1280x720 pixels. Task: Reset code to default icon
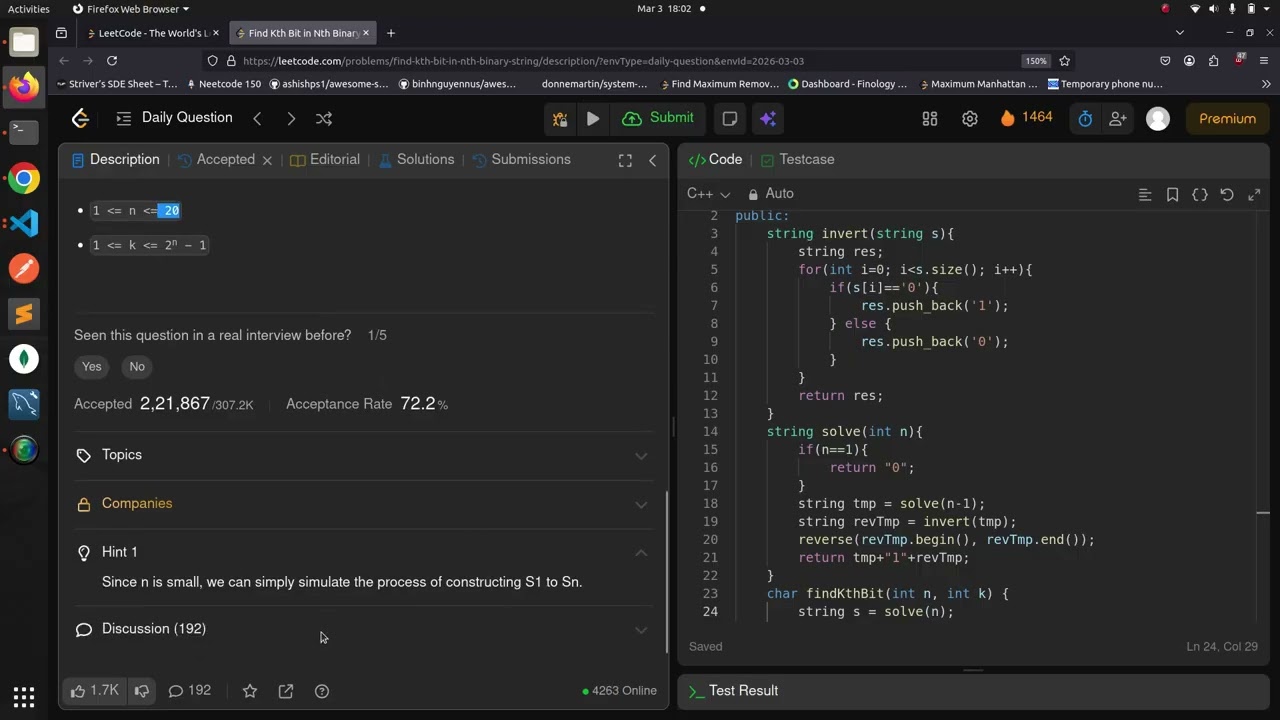pos(1227,195)
